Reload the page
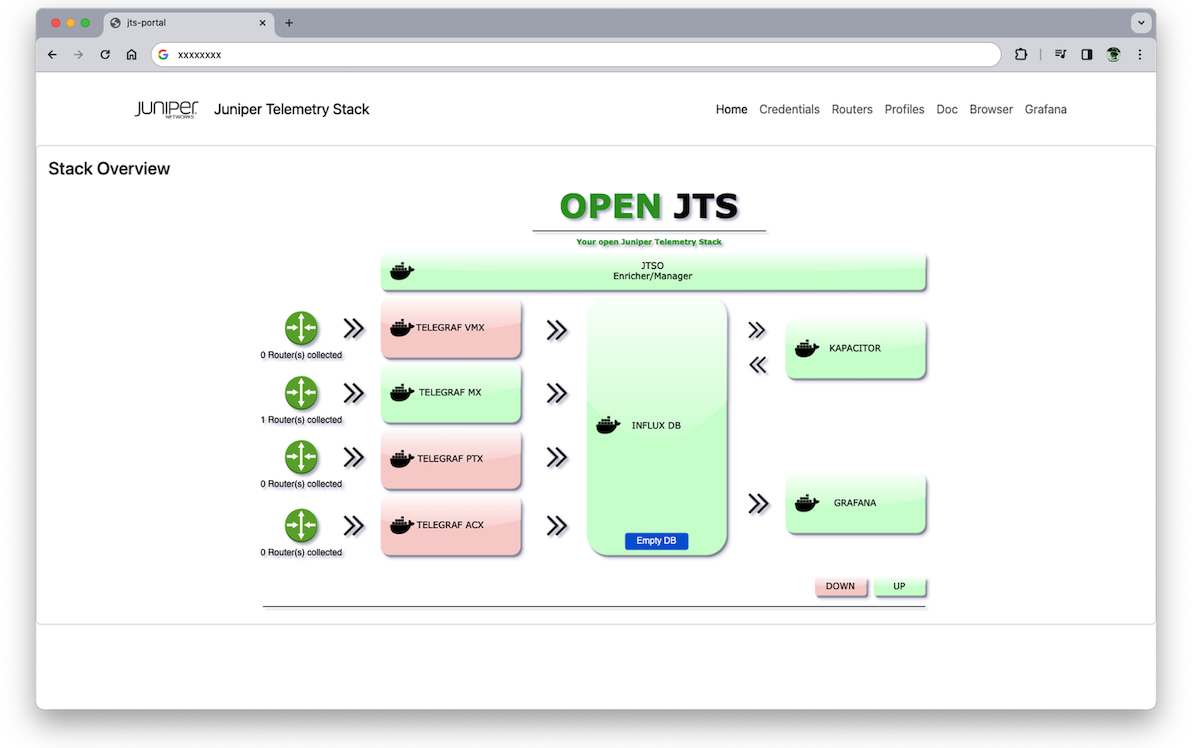This screenshot has width=1200, height=748. (x=105, y=55)
